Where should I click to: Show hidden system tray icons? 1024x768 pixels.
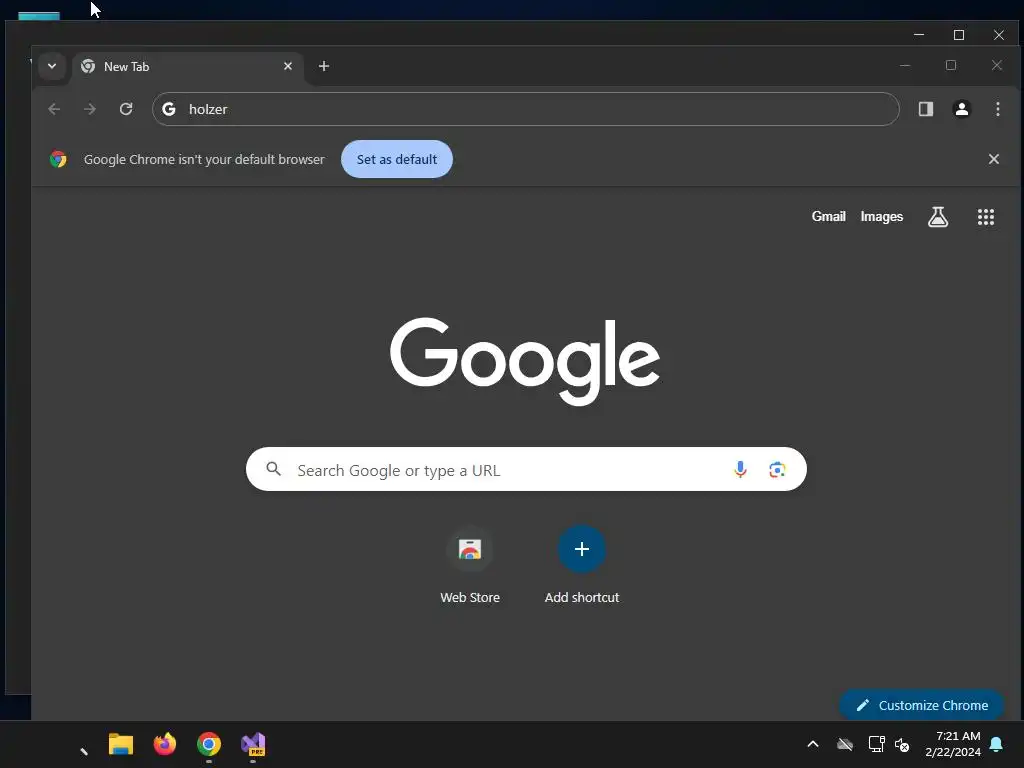813,744
